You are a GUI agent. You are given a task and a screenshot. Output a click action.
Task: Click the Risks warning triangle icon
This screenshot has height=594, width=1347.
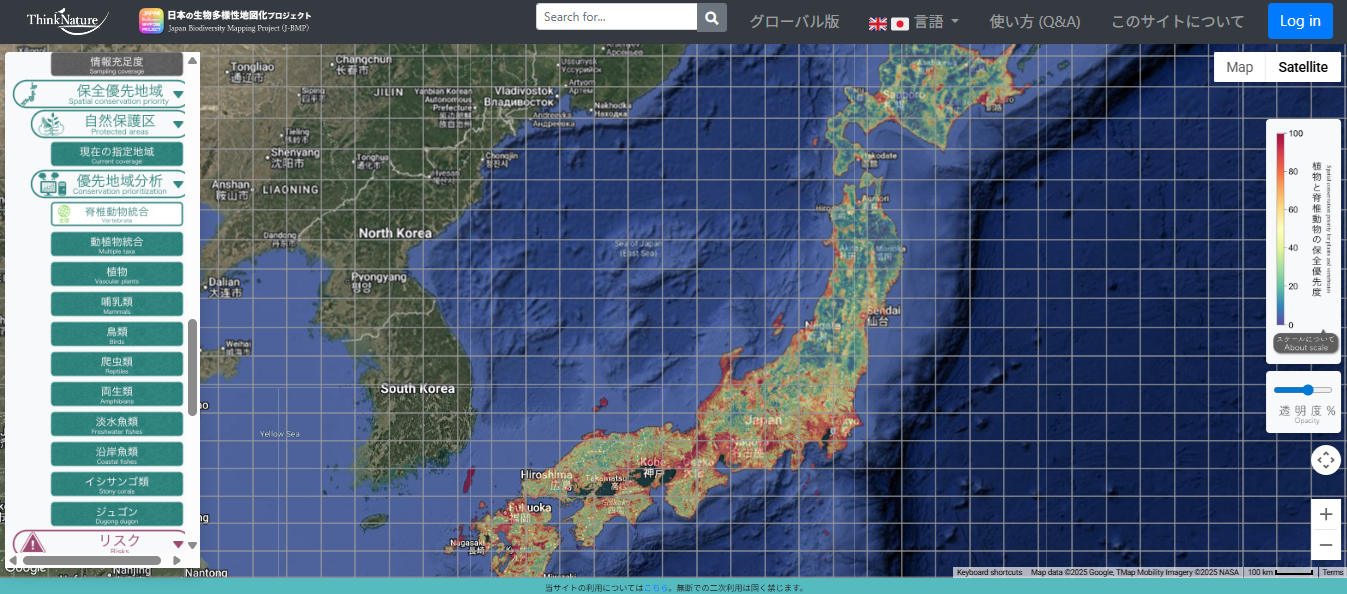[x=34, y=543]
